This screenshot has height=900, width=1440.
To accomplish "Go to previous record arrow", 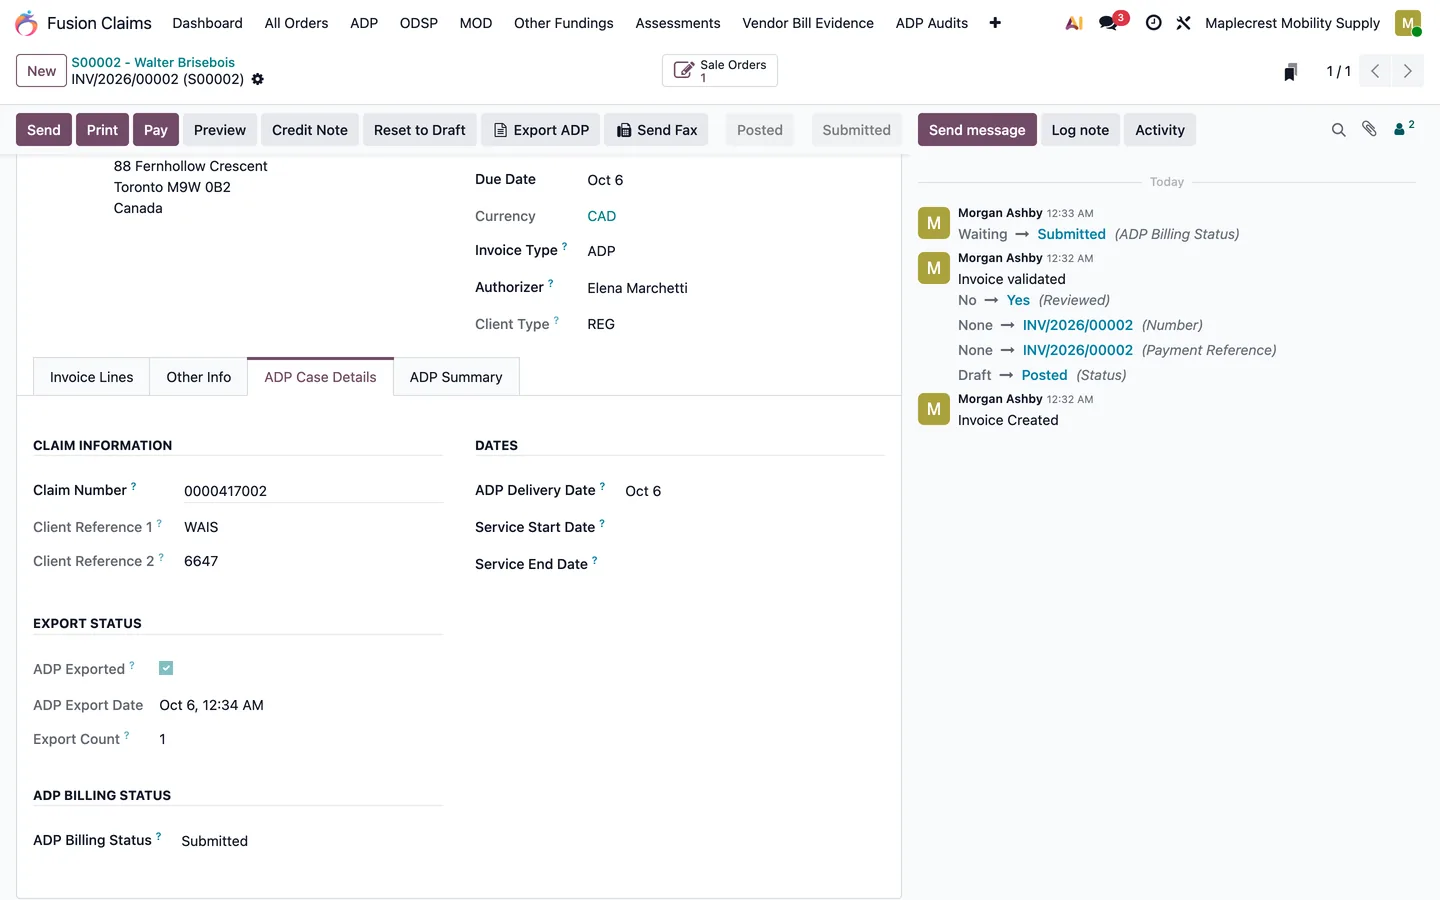I will [1375, 71].
